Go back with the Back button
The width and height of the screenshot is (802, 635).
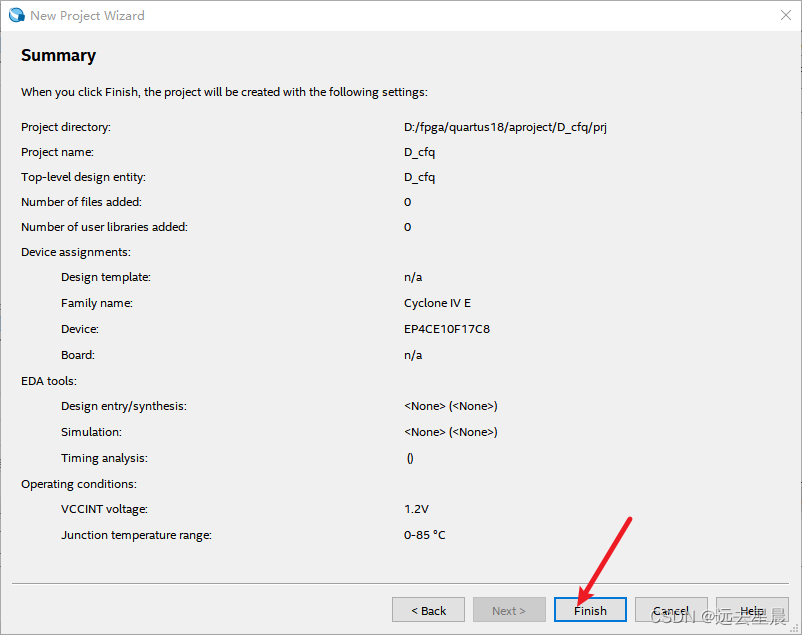pyautogui.click(x=428, y=609)
